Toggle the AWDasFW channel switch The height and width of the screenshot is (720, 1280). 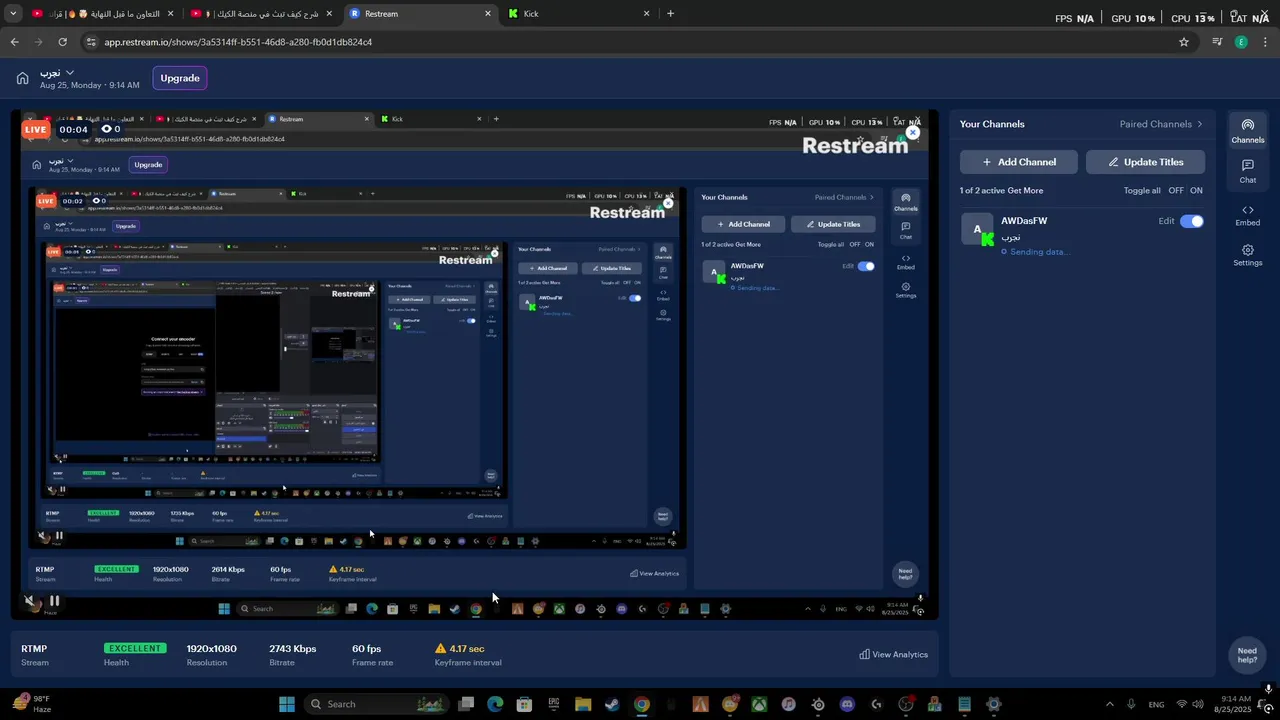pos(1191,221)
